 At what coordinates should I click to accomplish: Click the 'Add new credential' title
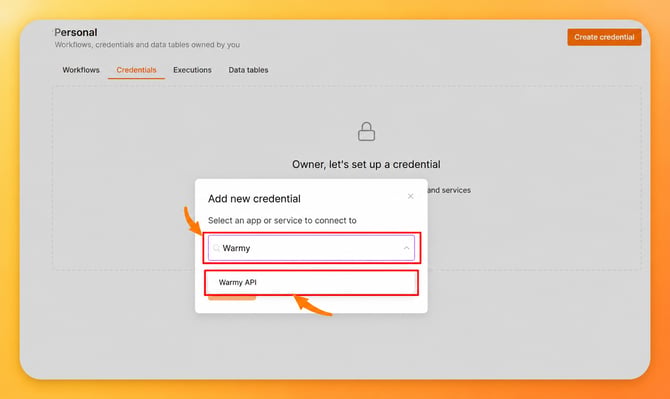(x=254, y=199)
